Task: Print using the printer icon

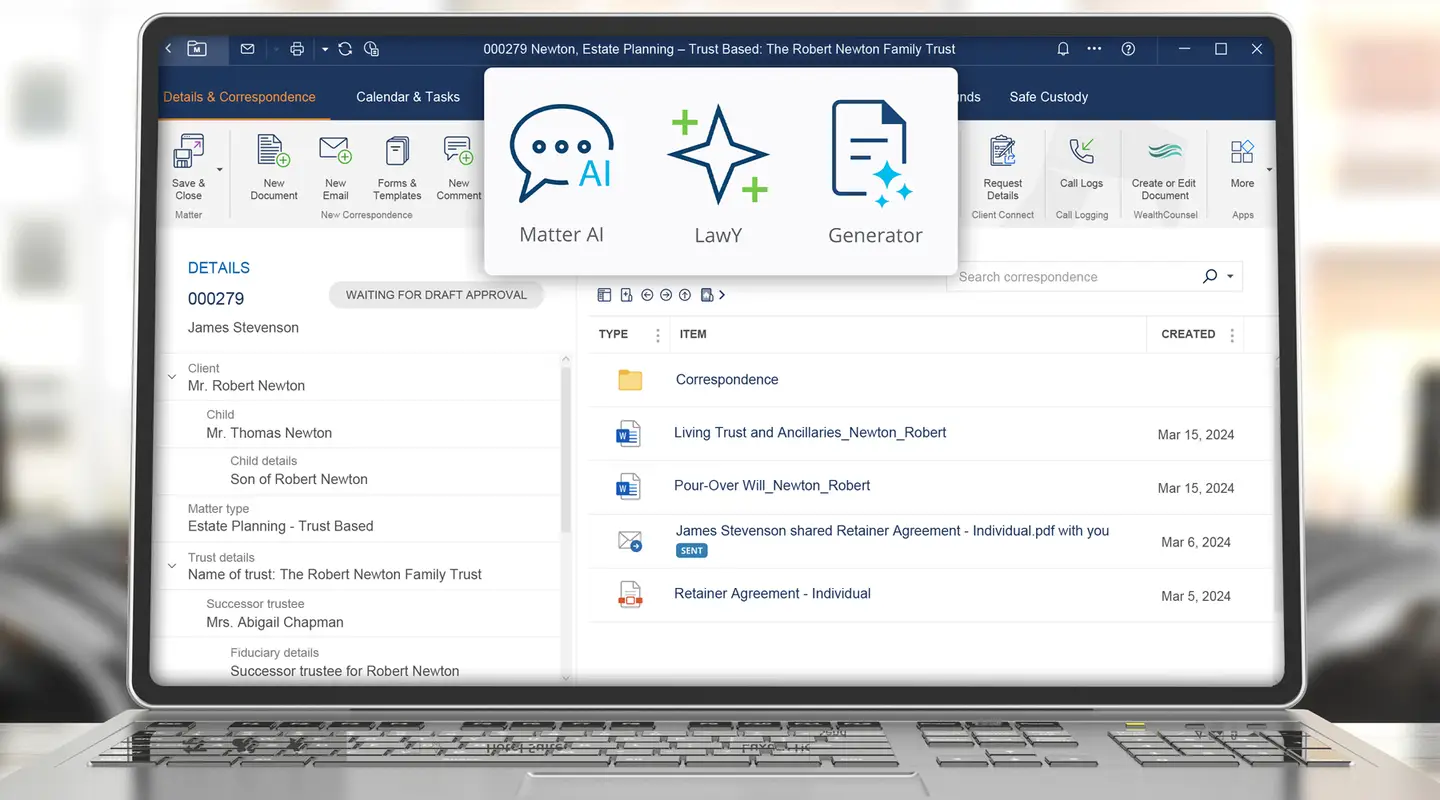Action: pyautogui.click(x=297, y=48)
